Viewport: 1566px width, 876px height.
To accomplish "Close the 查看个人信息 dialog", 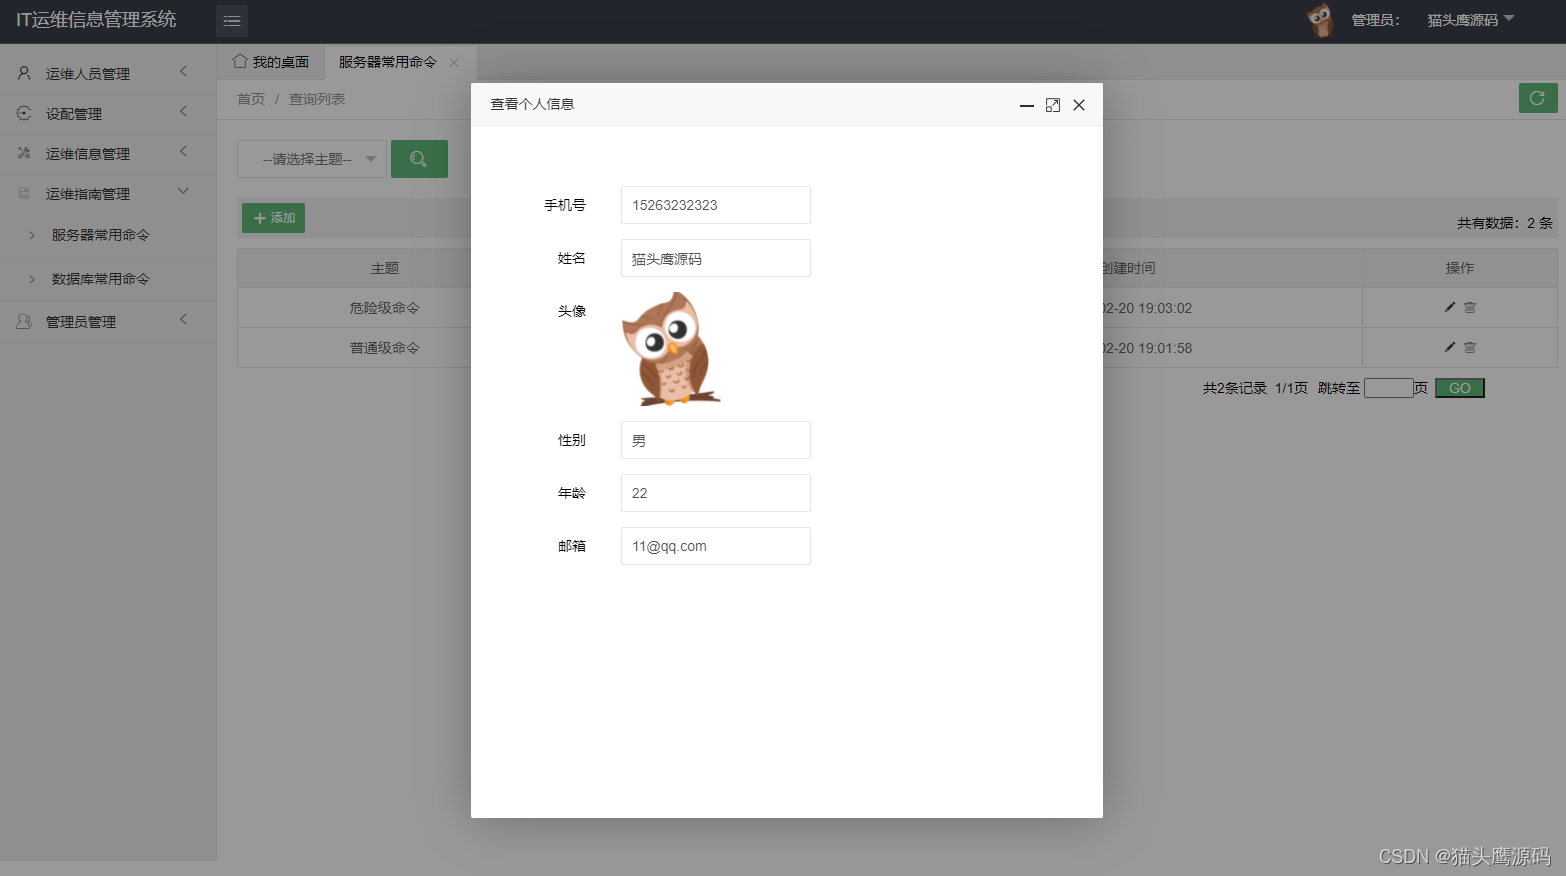I will pyautogui.click(x=1079, y=105).
